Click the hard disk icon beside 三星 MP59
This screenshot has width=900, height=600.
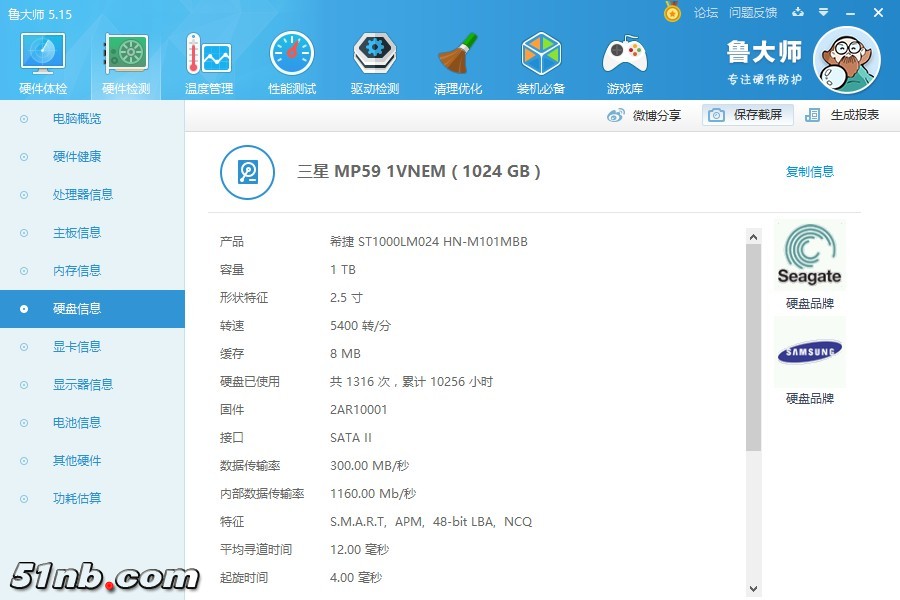[x=247, y=172]
